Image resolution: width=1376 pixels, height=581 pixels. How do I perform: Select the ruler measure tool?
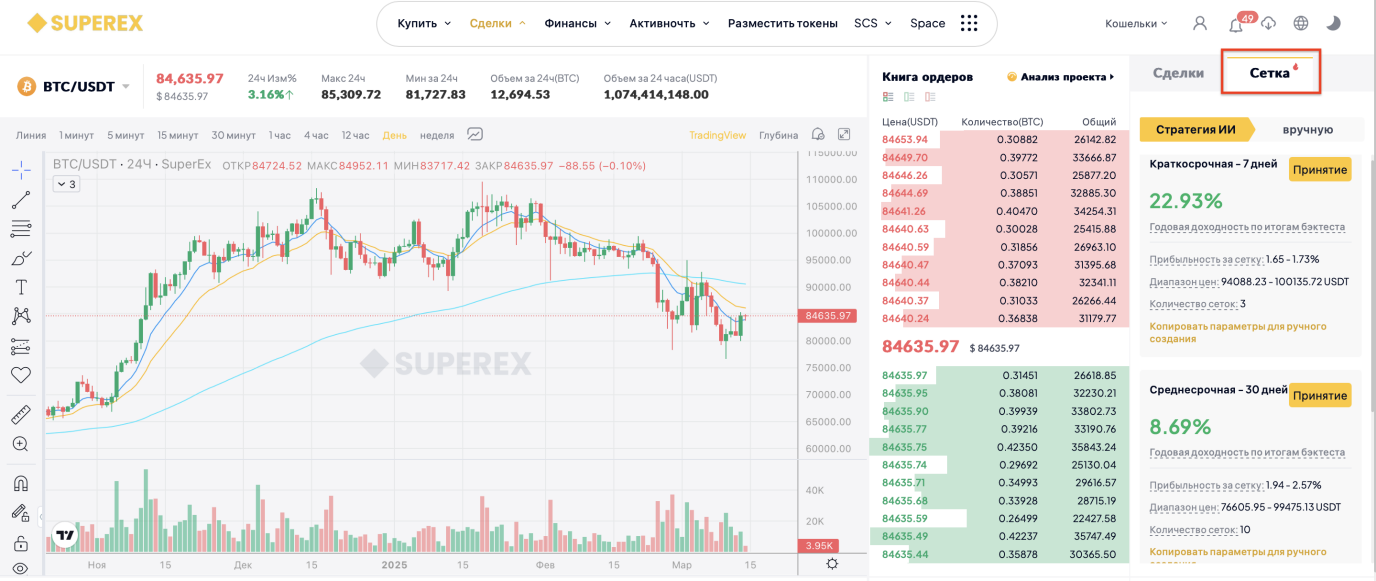(21, 414)
